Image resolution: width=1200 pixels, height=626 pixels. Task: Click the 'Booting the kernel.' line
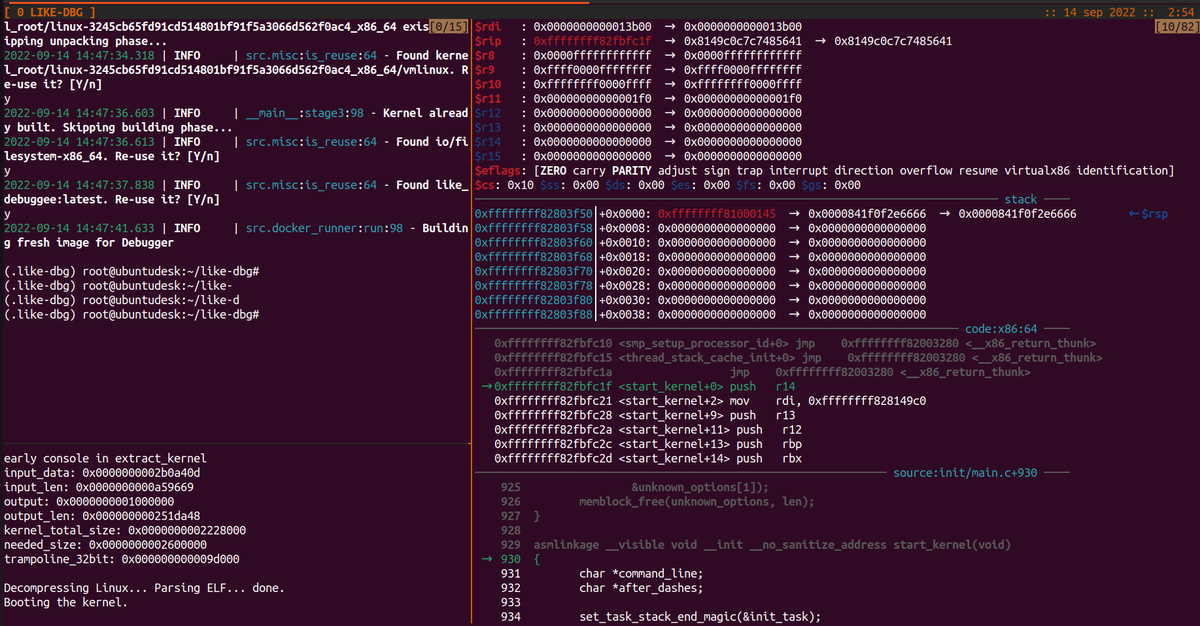(x=66, y=603)
